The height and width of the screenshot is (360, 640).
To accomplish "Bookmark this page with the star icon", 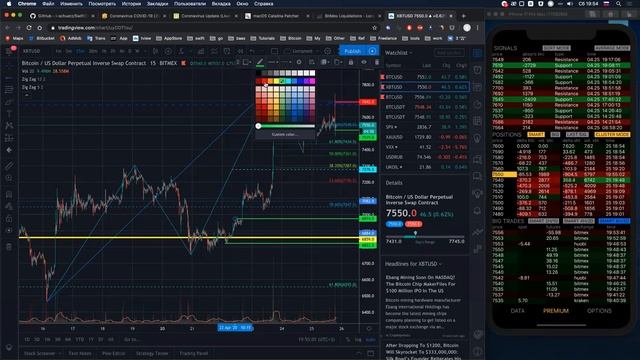I will pyautogui.click(x=374, y=27).
